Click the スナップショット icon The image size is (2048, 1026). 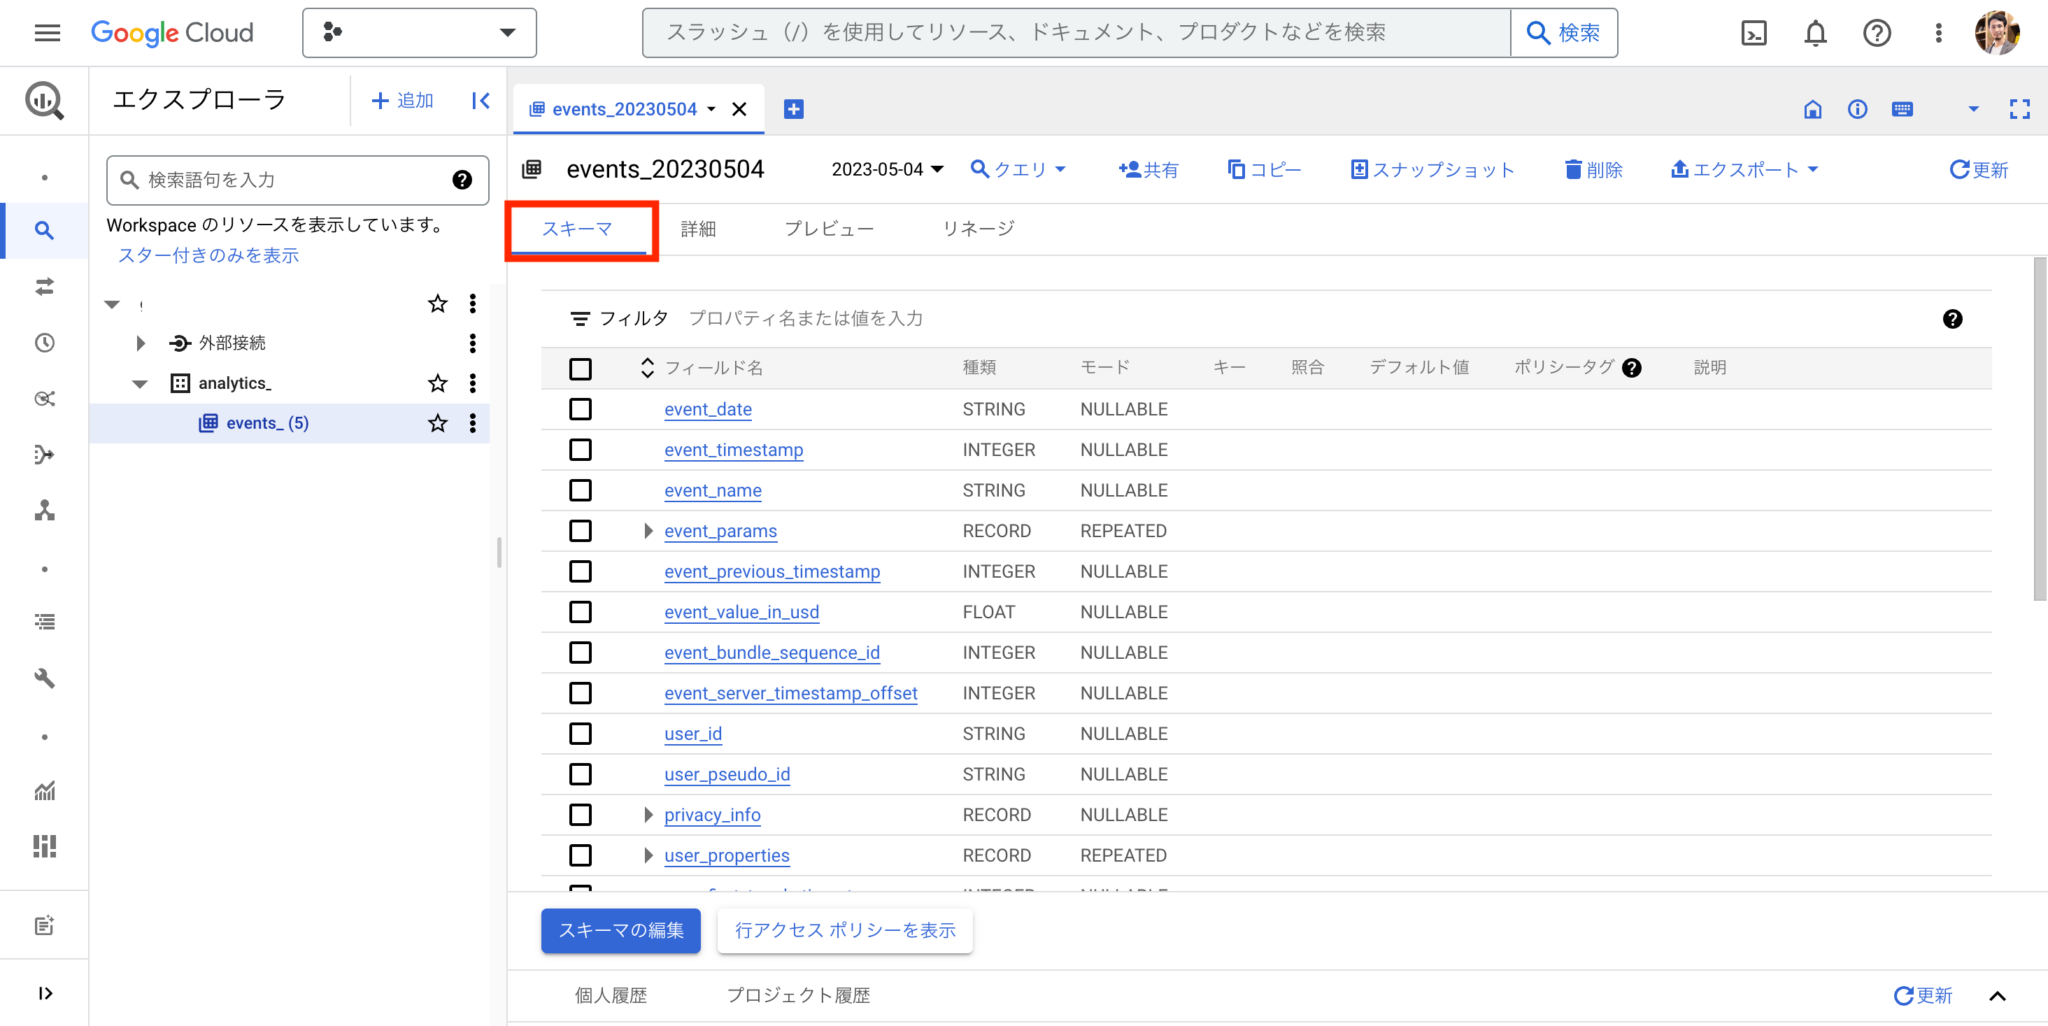1360,169
